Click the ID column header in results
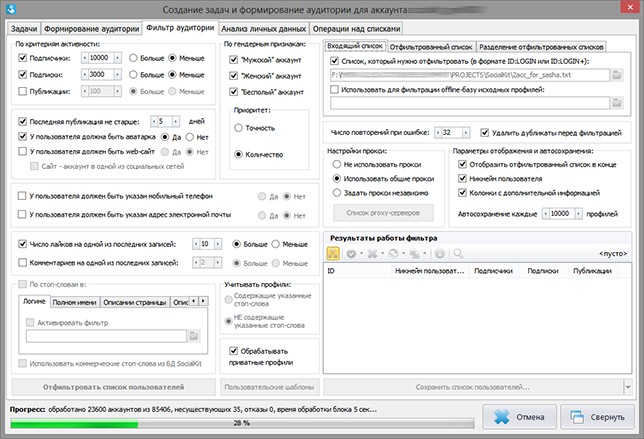The height and width of the screenshot is (439, 644). pyautogui.click(x=358, y=271)
